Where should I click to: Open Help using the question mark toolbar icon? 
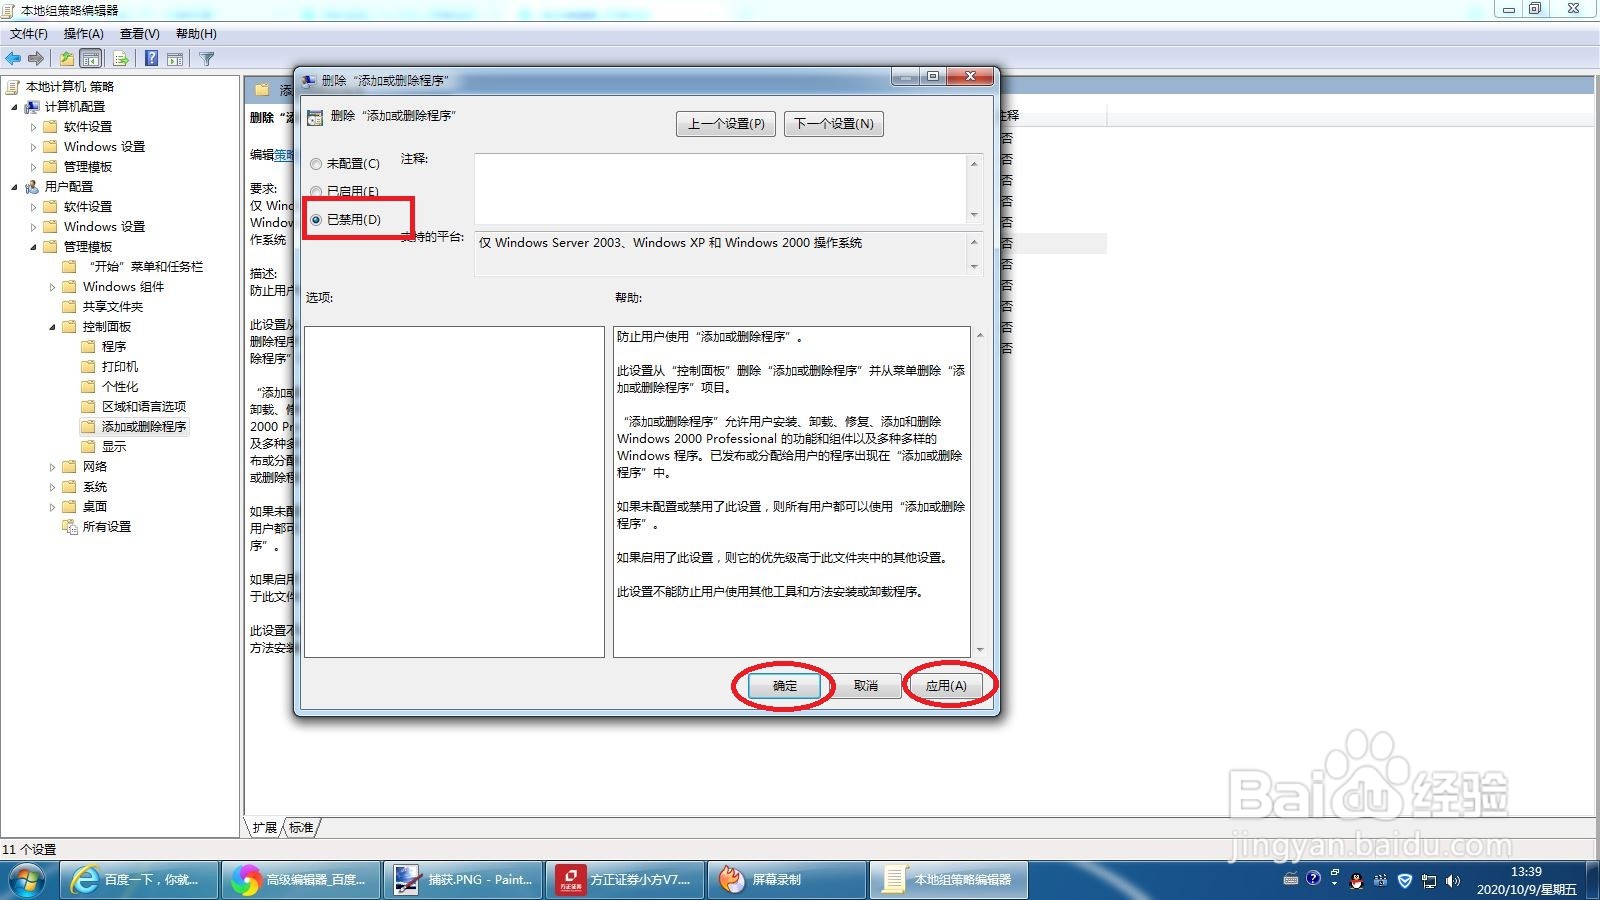coord(150,58)
